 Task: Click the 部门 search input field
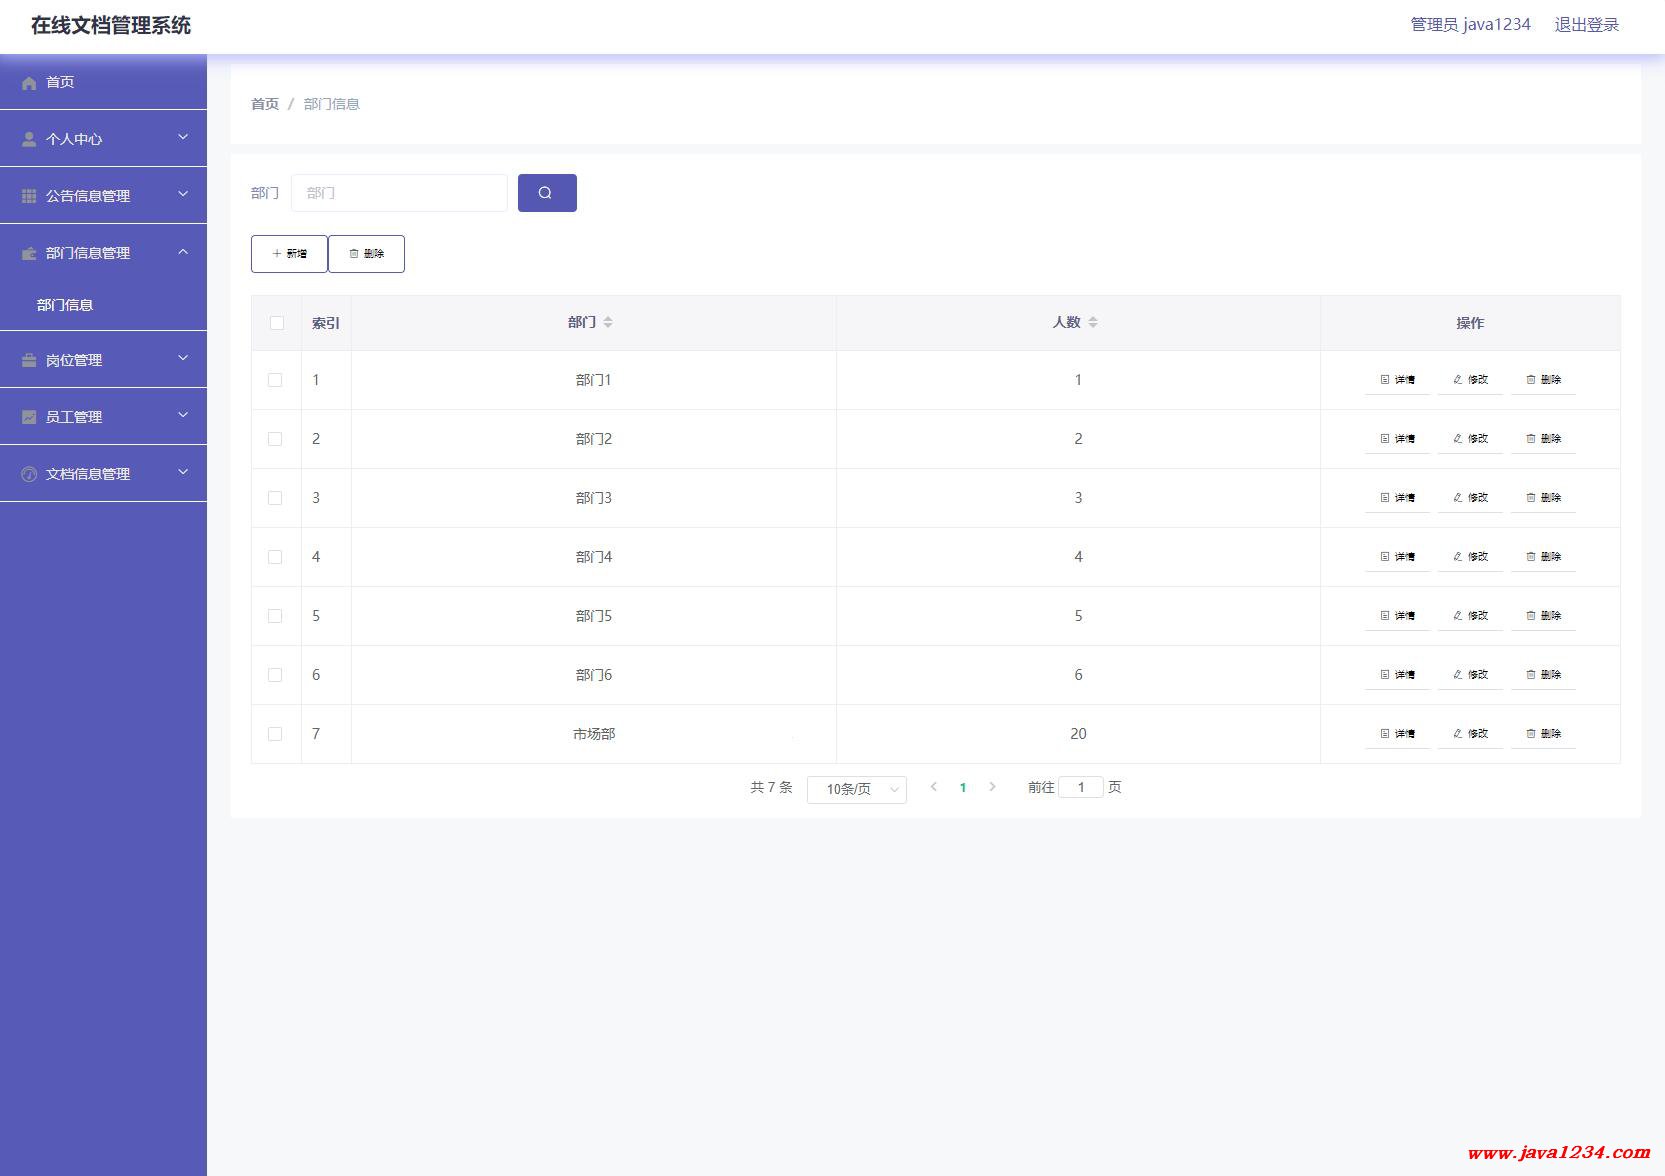(x=399, y=193)
